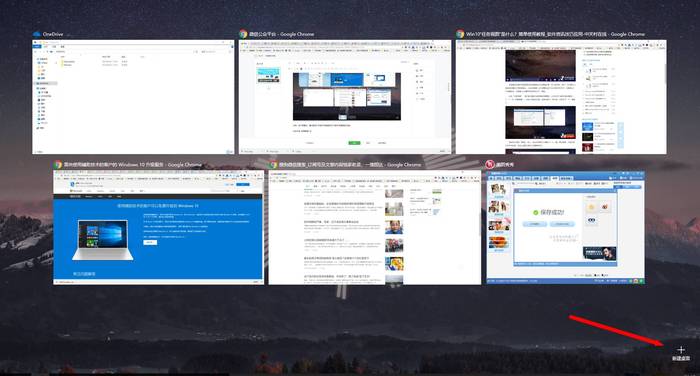Screen dimensions: 700x376
Task: Click the 美图秀秀 title text
Action: [x=505, y=164]
